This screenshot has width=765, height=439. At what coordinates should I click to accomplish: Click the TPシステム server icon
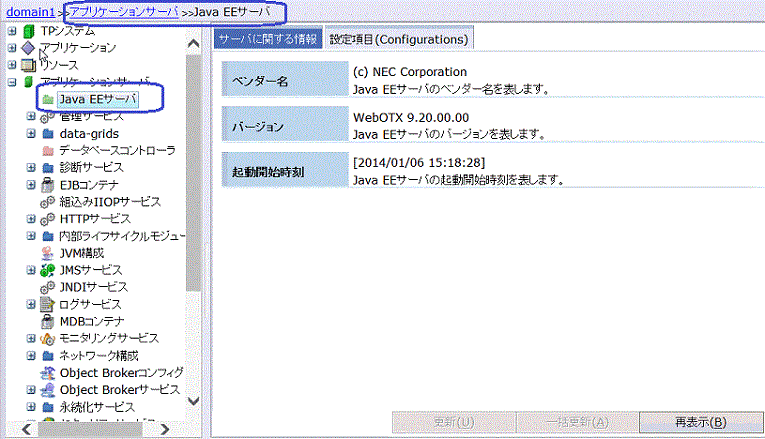pos(28,31)
